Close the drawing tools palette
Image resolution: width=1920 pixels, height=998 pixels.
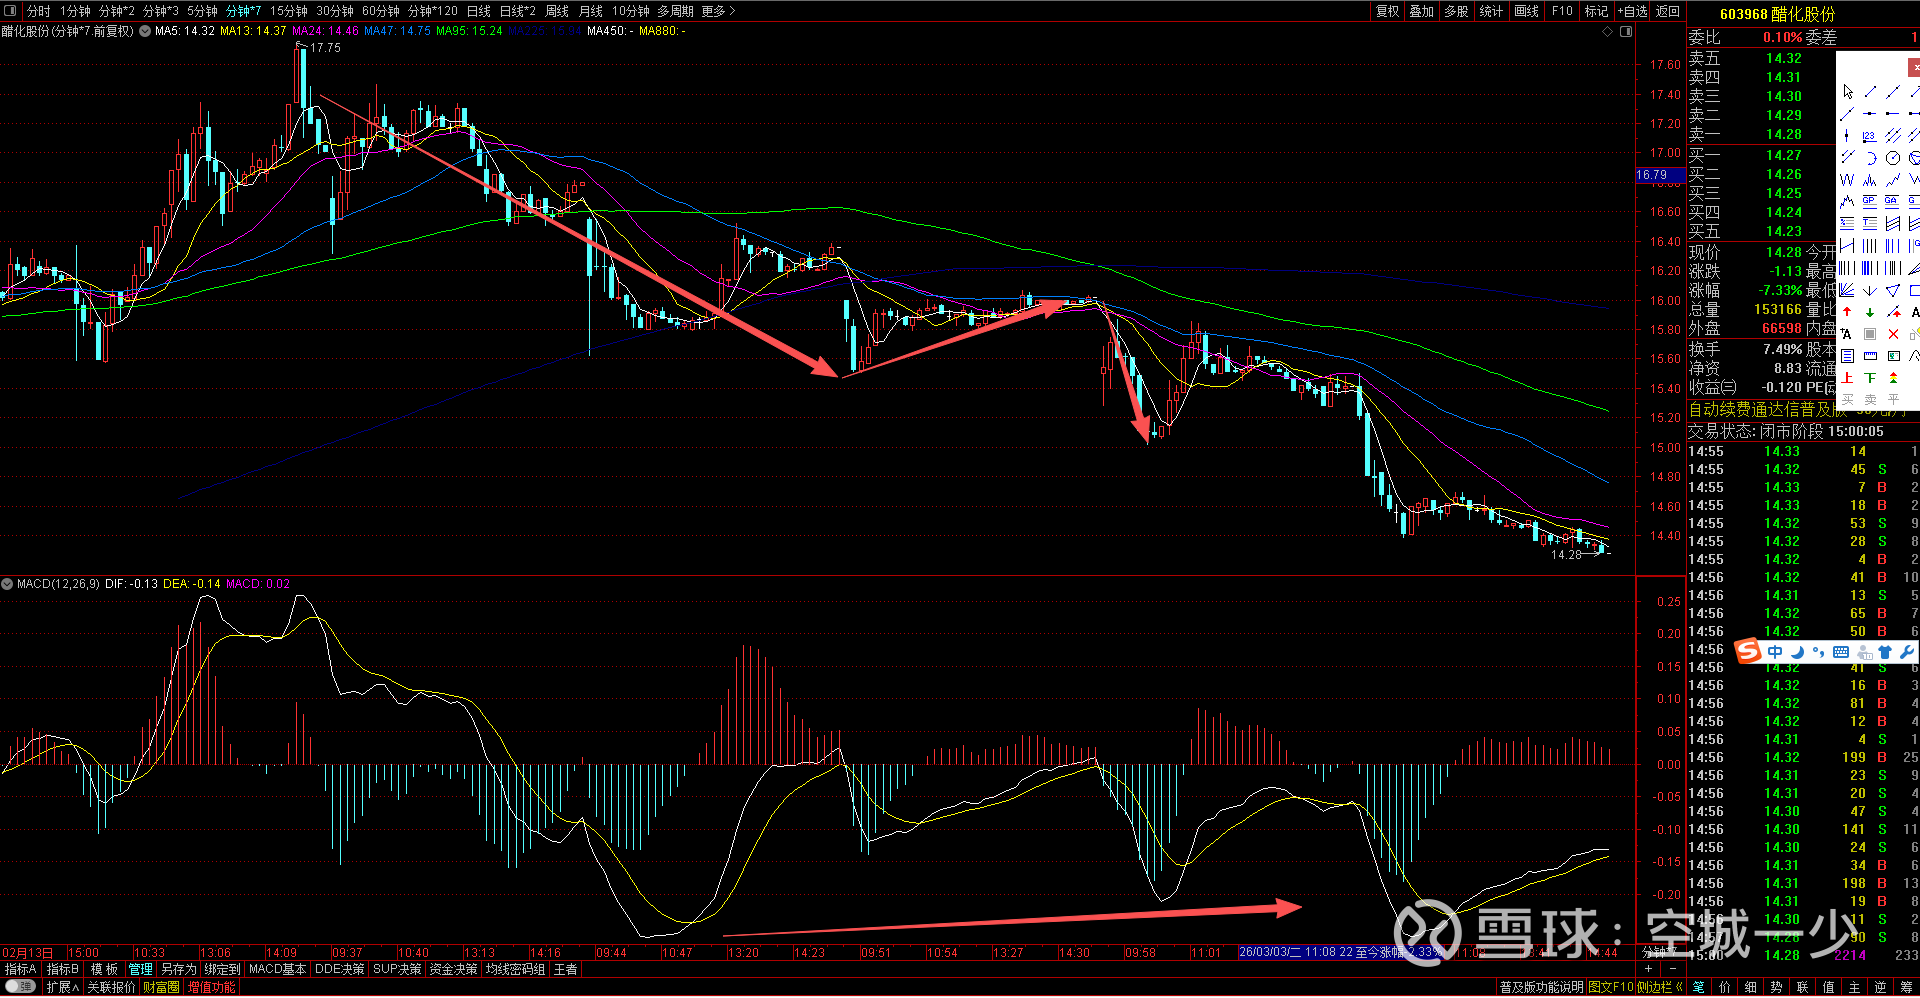point(1914,67)
